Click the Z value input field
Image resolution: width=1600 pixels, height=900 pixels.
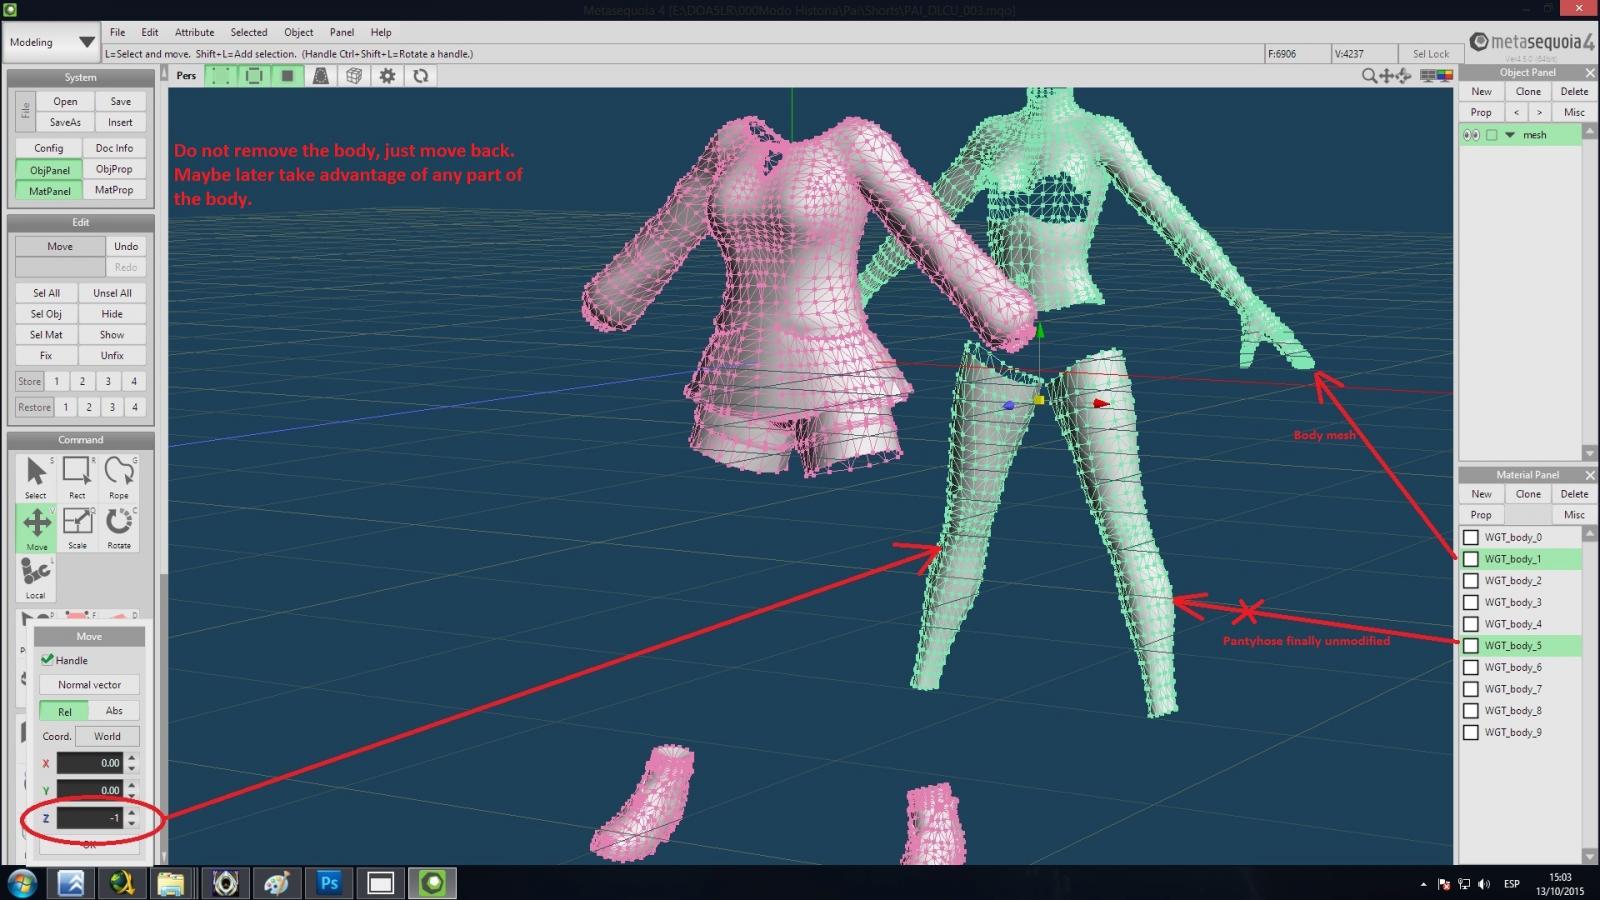click(89, 818)
